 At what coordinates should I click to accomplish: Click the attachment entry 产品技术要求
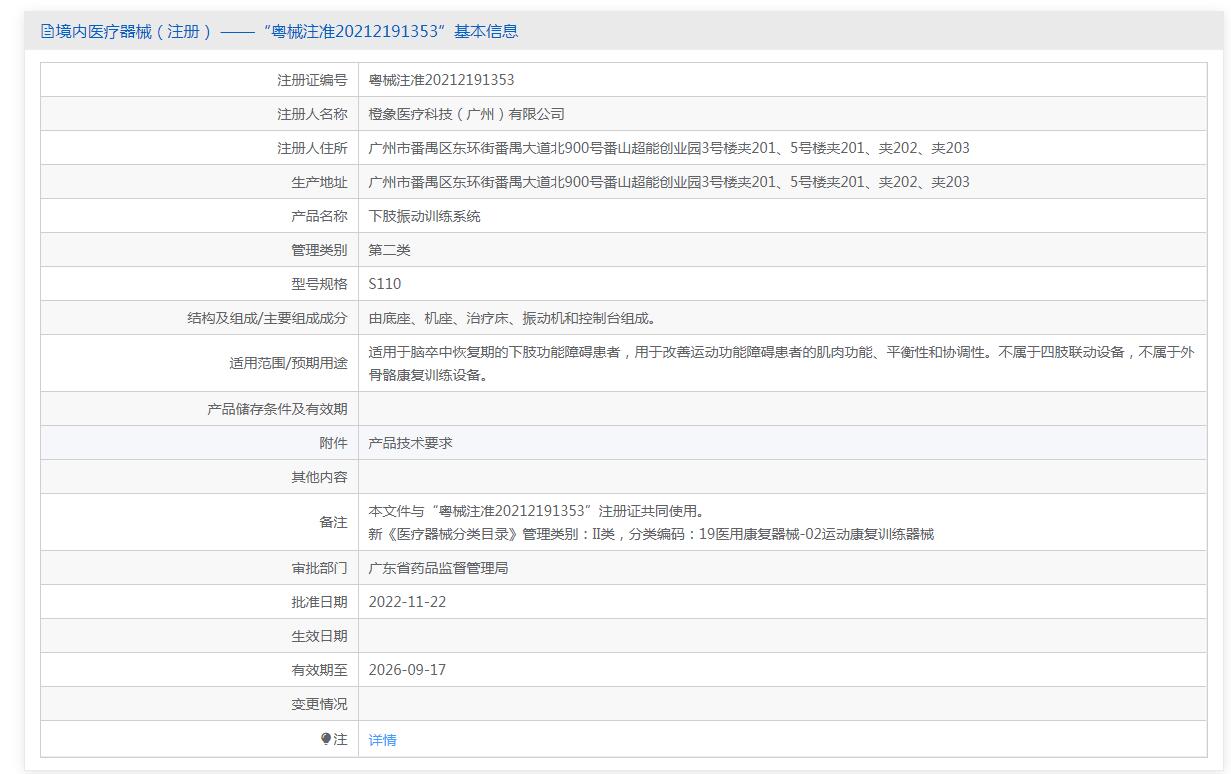click(410, 442)
